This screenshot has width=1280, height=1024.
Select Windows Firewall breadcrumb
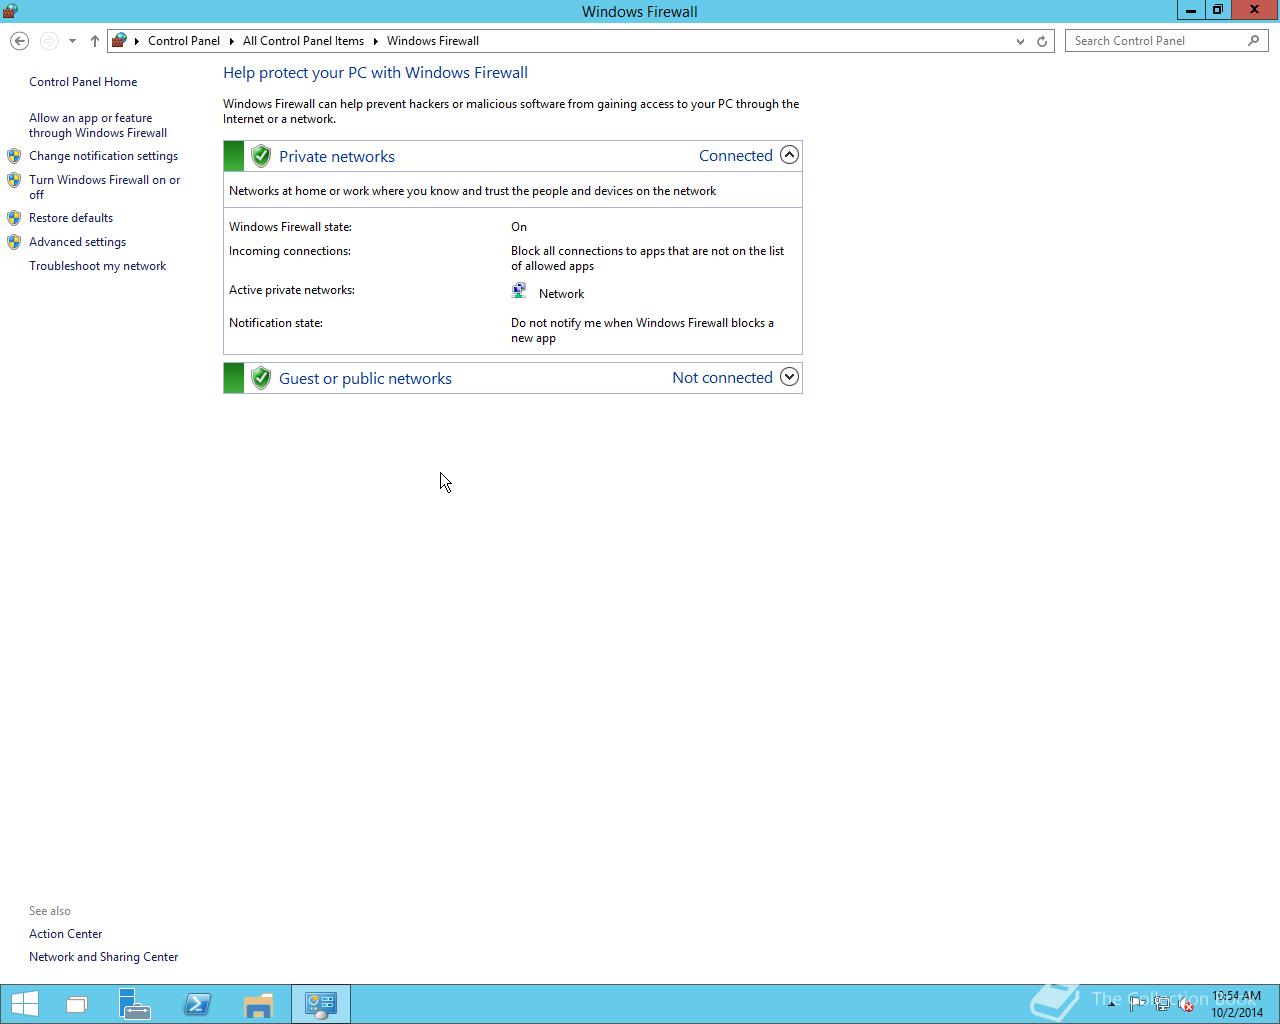[x=433, y=41]
